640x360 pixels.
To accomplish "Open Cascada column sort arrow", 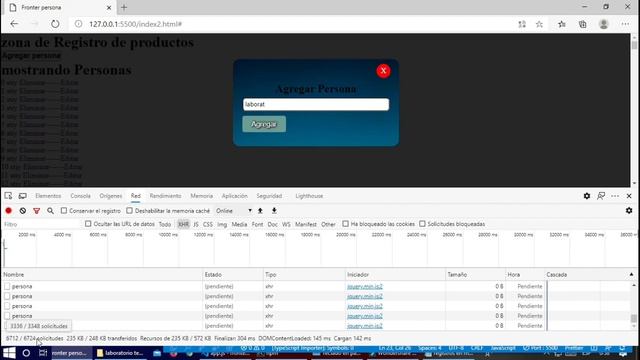I will (x=631, y=274).
